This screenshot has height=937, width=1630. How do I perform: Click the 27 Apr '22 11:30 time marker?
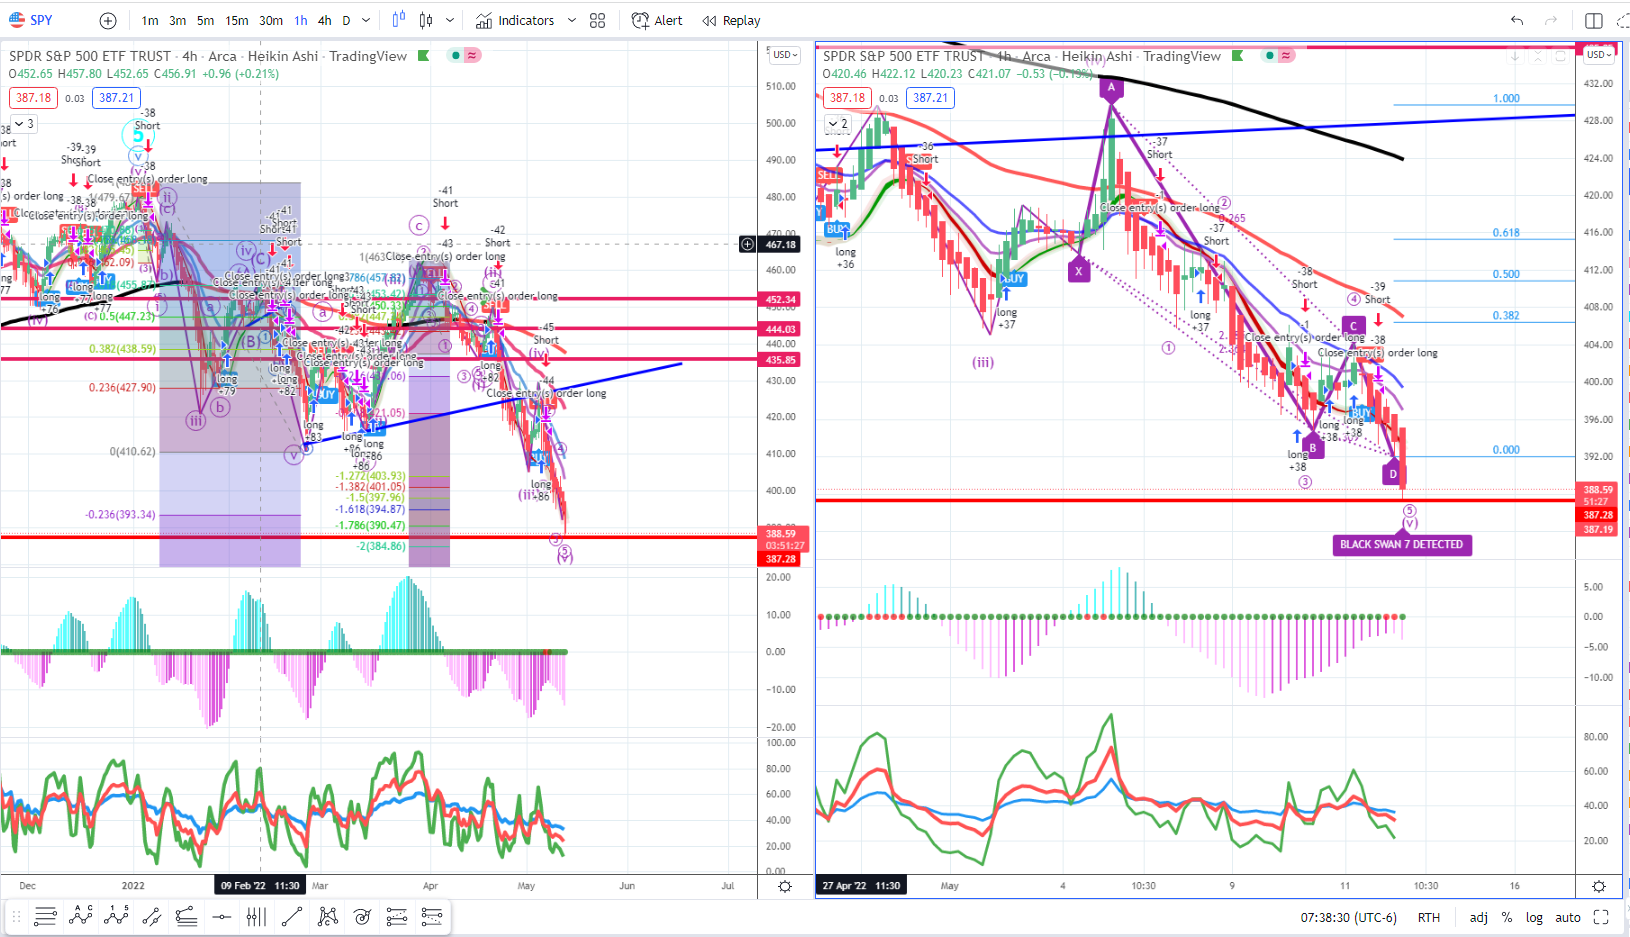(861, 885)
